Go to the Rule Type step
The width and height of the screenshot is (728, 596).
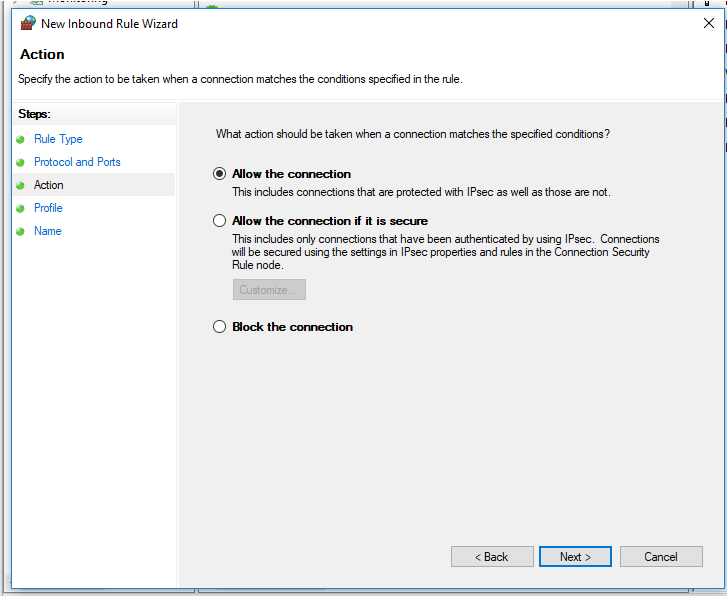58,139
